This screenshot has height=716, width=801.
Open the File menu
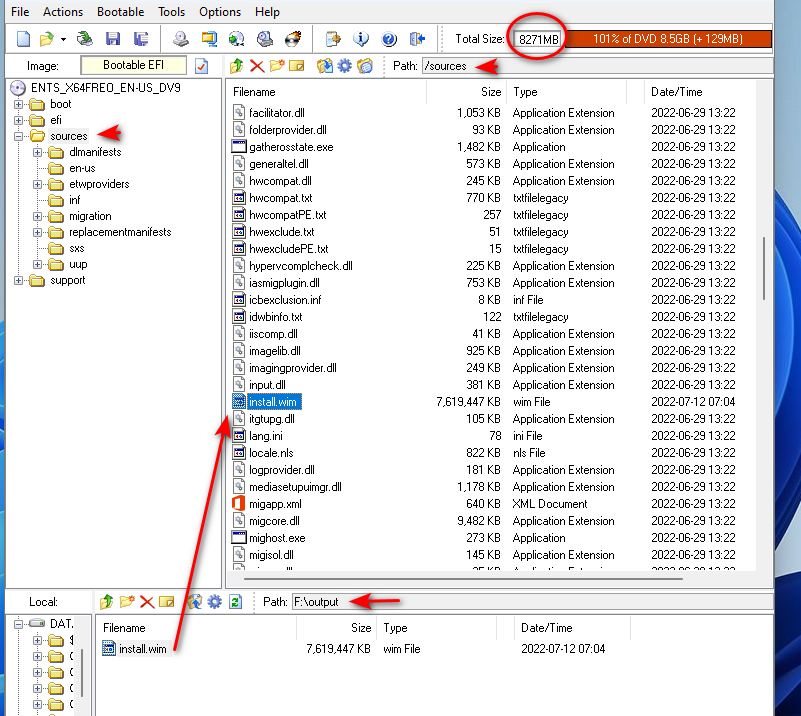click(20, 12)
